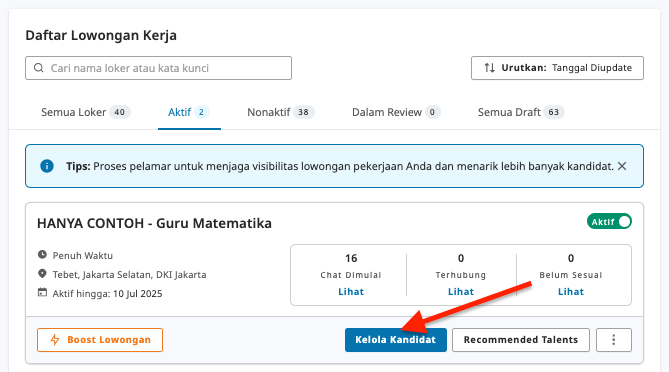This screenshot has height=372, width=669.
Task: Open the Semua Draft tab
Action: 521,112
